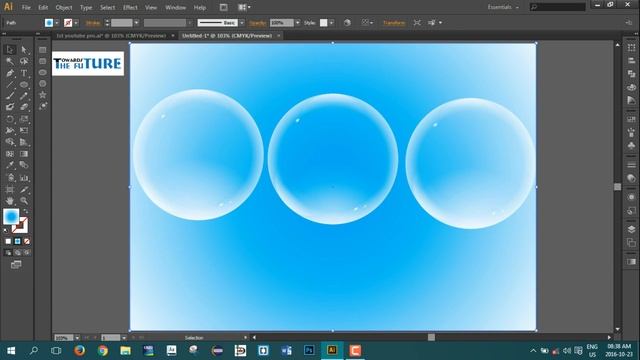Swap fill and stroke colors
The height and width of the screenshot is (360, 640).
pos(25,211)
